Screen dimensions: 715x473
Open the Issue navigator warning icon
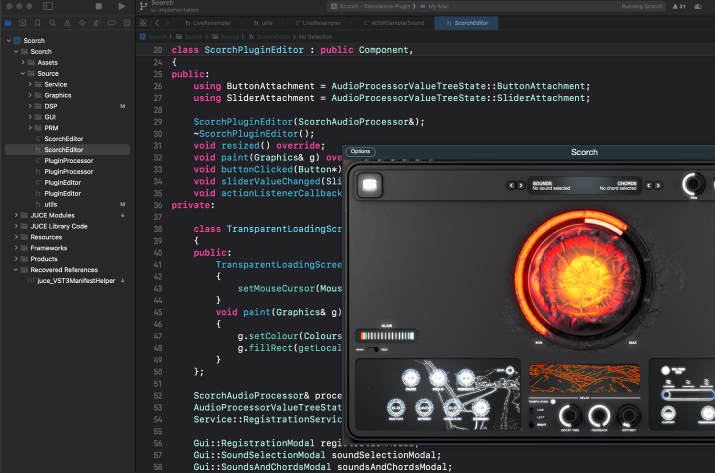66,21
